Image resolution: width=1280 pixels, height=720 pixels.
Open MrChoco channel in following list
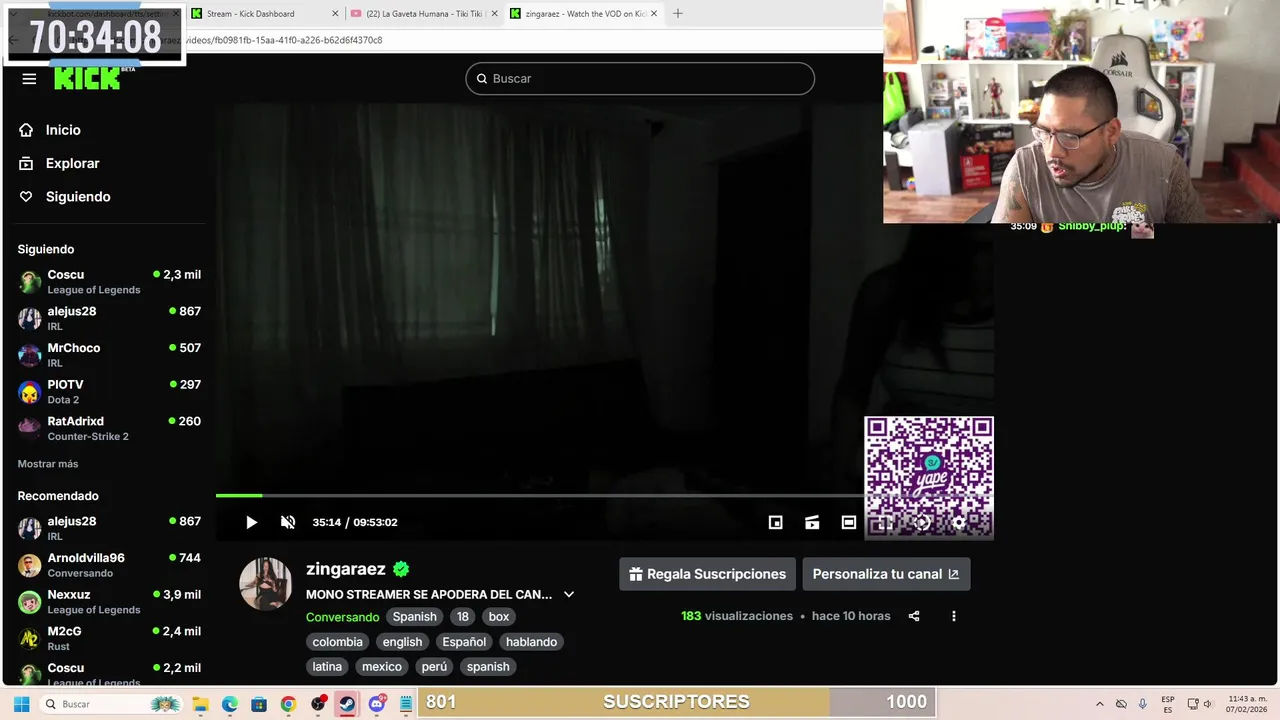[109, 355]
